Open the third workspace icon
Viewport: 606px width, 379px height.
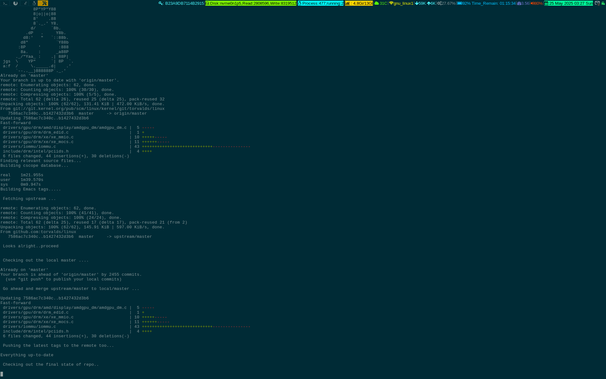(26, 3)
